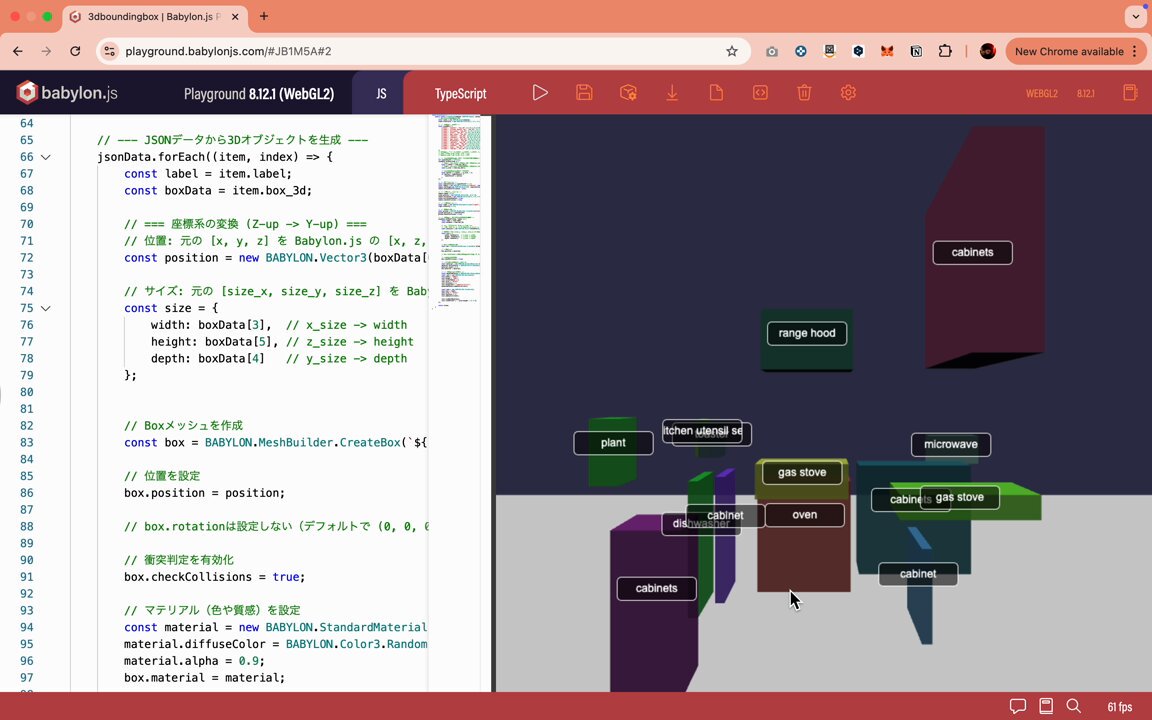Open the bottom bar documentation book icon
1152x720 pixels.
(x=1046, y=706)
